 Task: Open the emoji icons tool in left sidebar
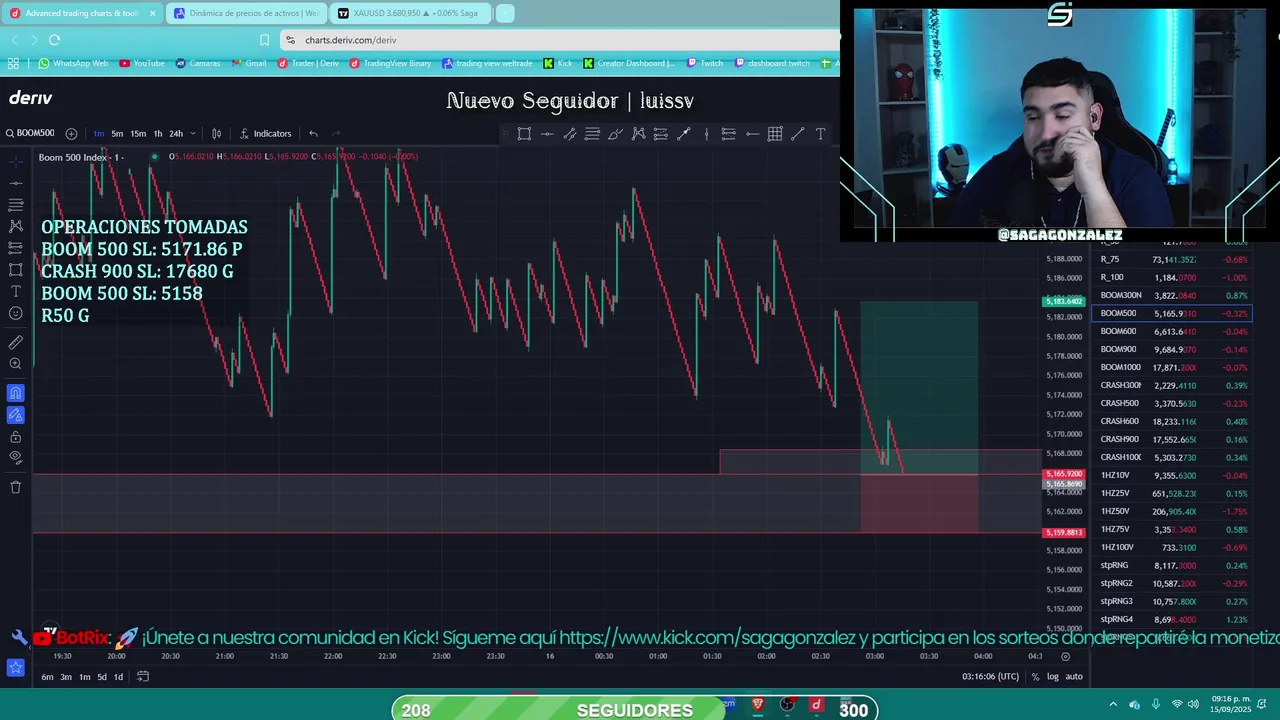point(15,314)
